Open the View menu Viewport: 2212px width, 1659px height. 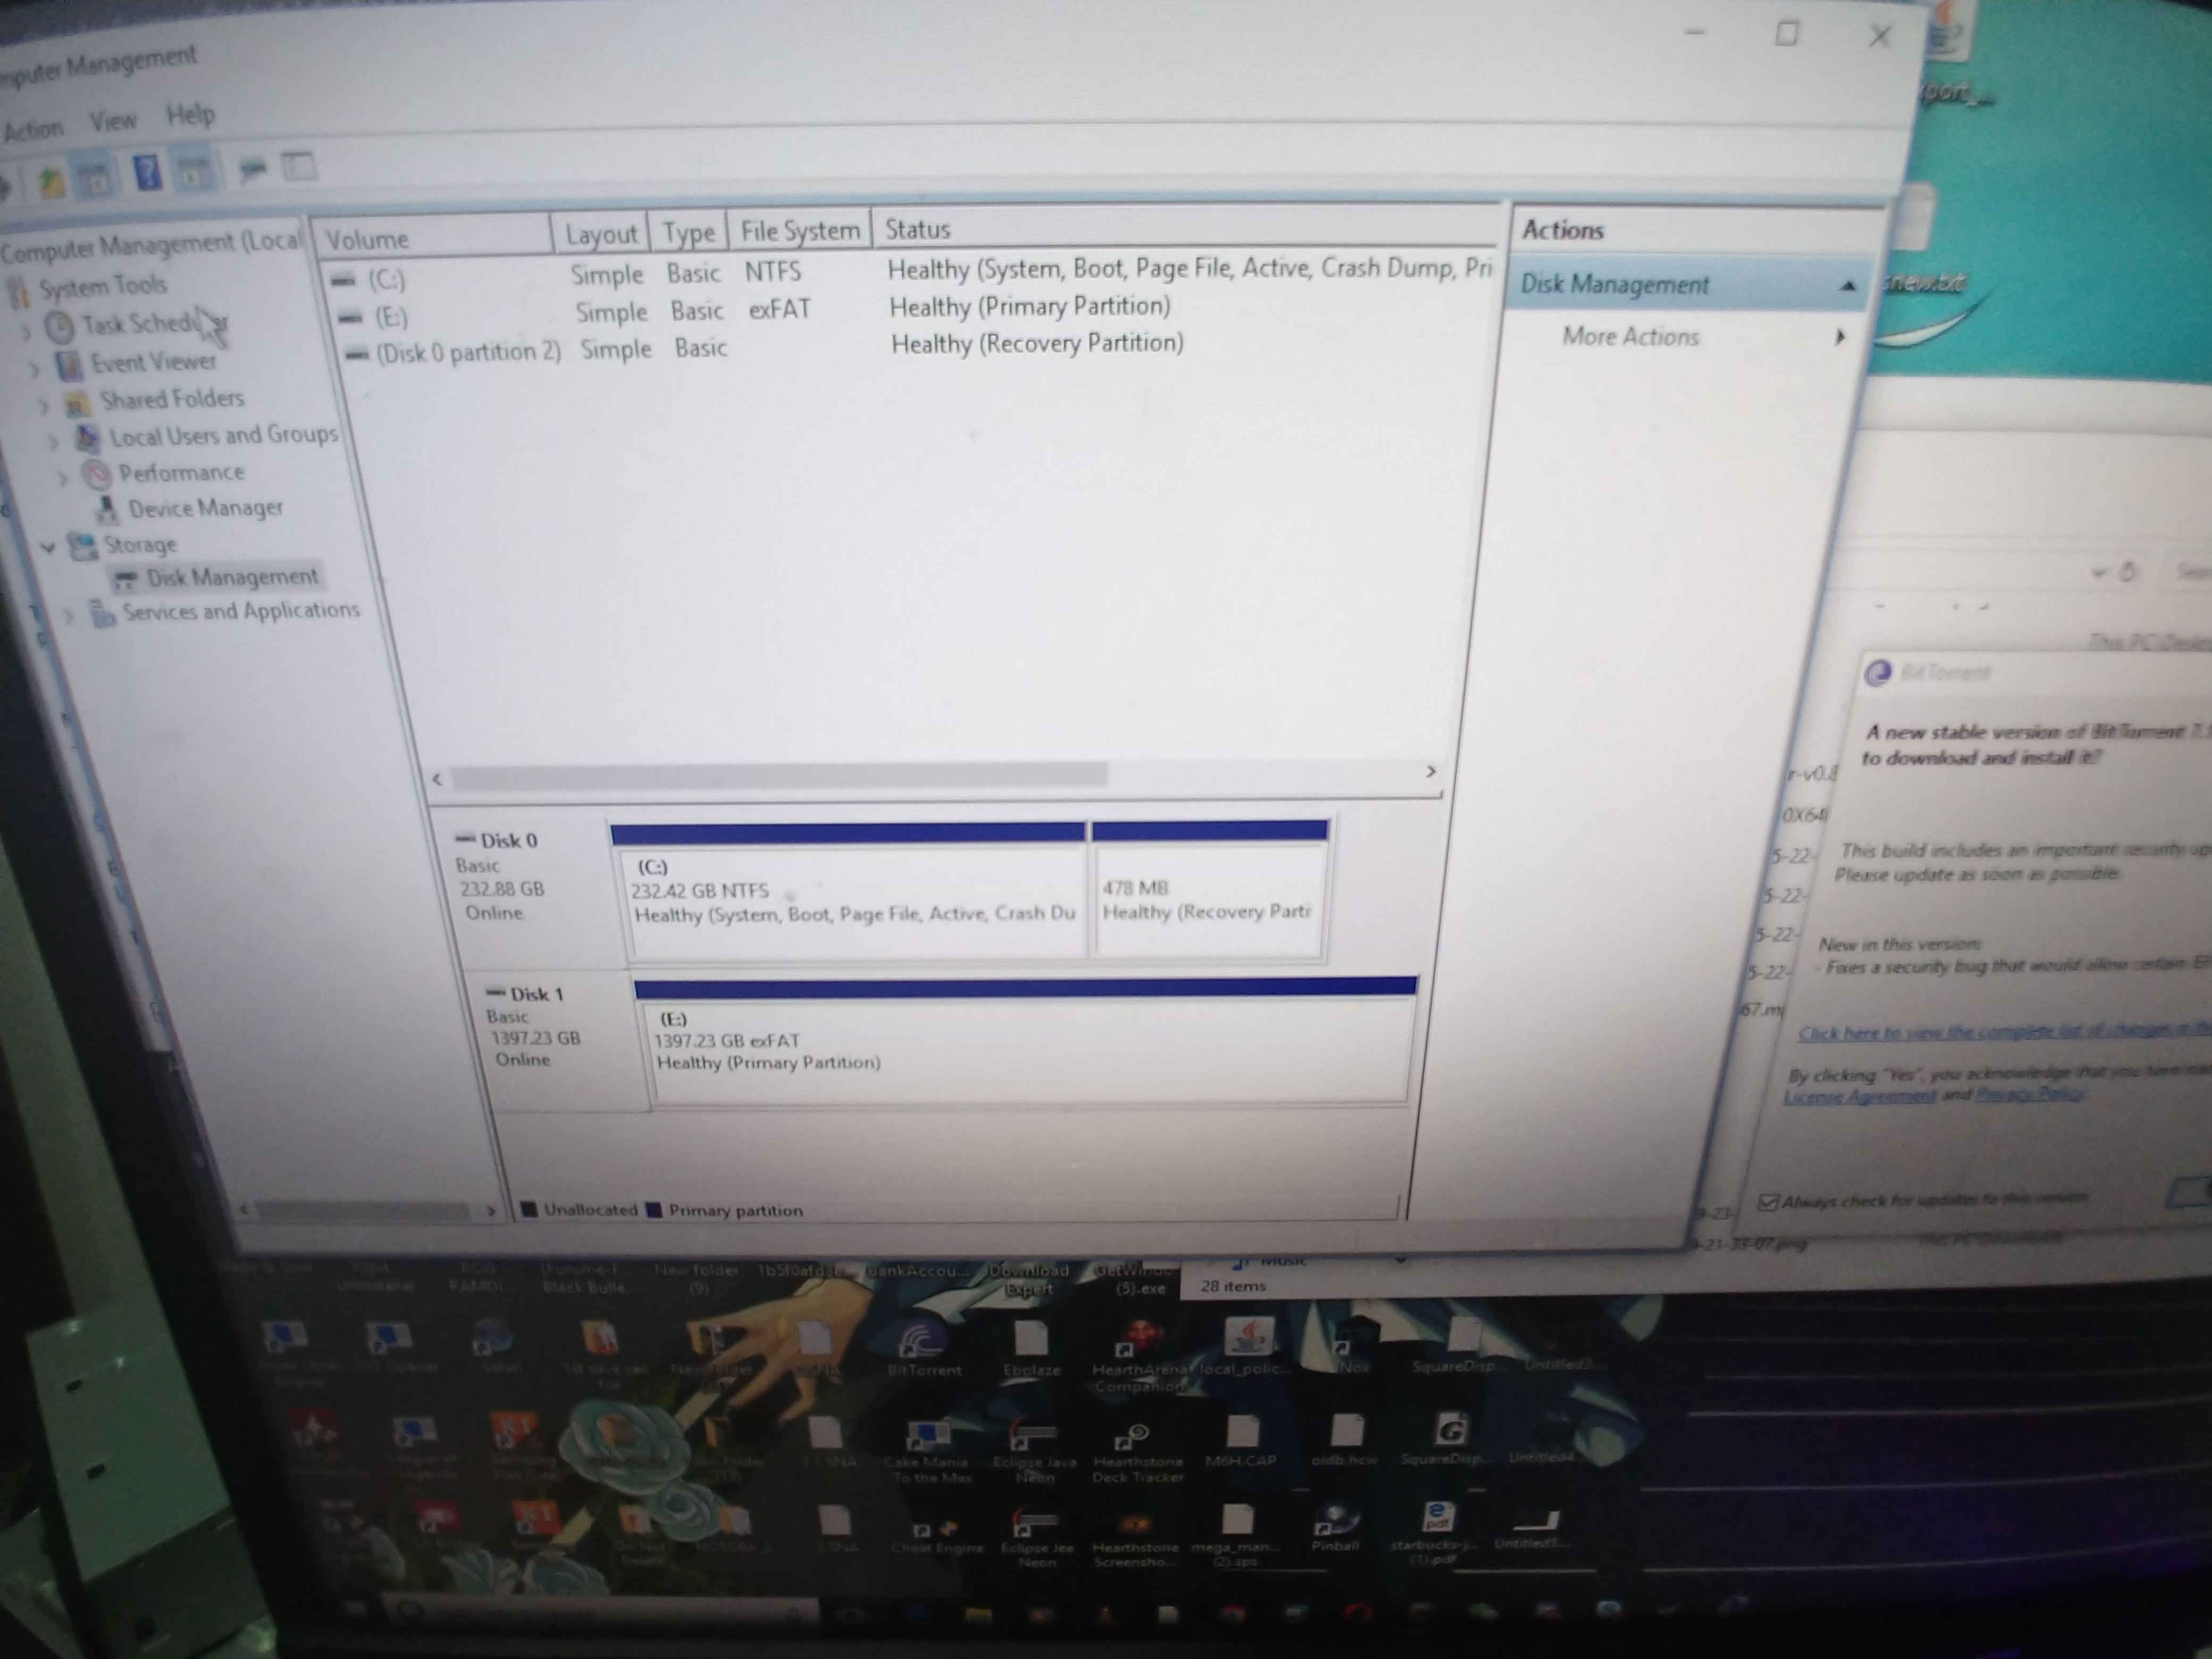pyautogui.click(x=113, y=121)
